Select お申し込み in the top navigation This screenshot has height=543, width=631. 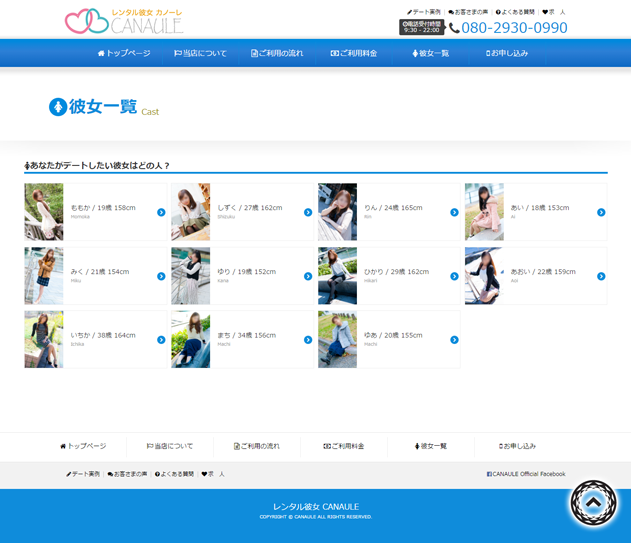tap(507, 53)
